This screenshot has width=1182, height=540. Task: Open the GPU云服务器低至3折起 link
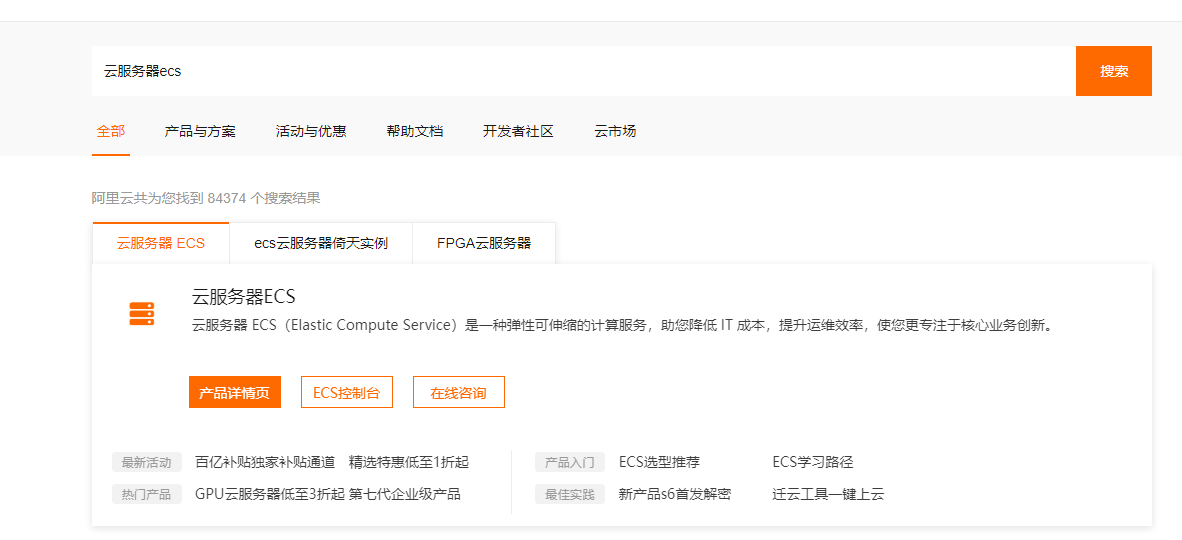(270, 495)
